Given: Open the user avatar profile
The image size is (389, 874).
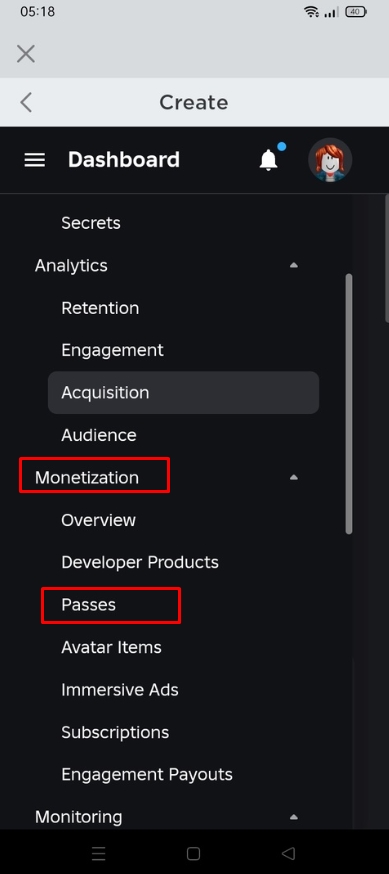Looking at the screenshot, I should pos(330,160).
